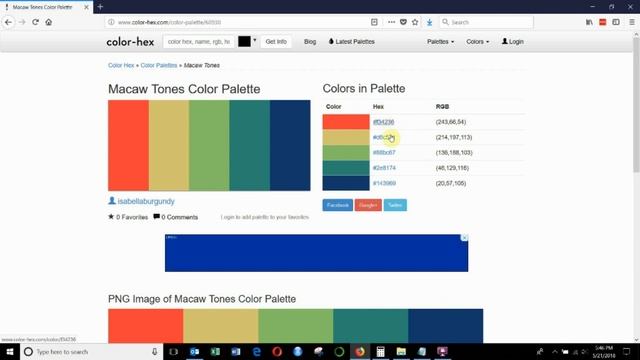
Task: Click the PNG image of Macaw Tones palette
Action: click(x=296, y=326)
